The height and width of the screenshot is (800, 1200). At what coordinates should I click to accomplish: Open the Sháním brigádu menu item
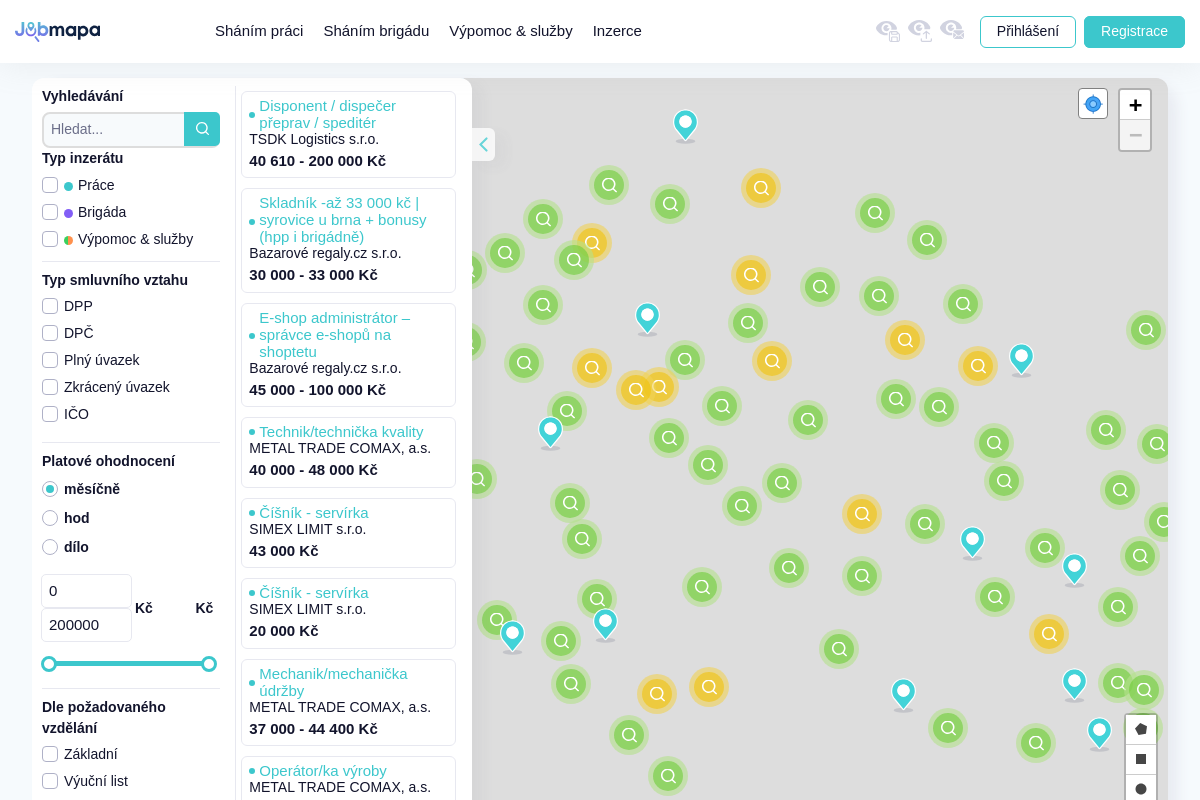[376, 31]
